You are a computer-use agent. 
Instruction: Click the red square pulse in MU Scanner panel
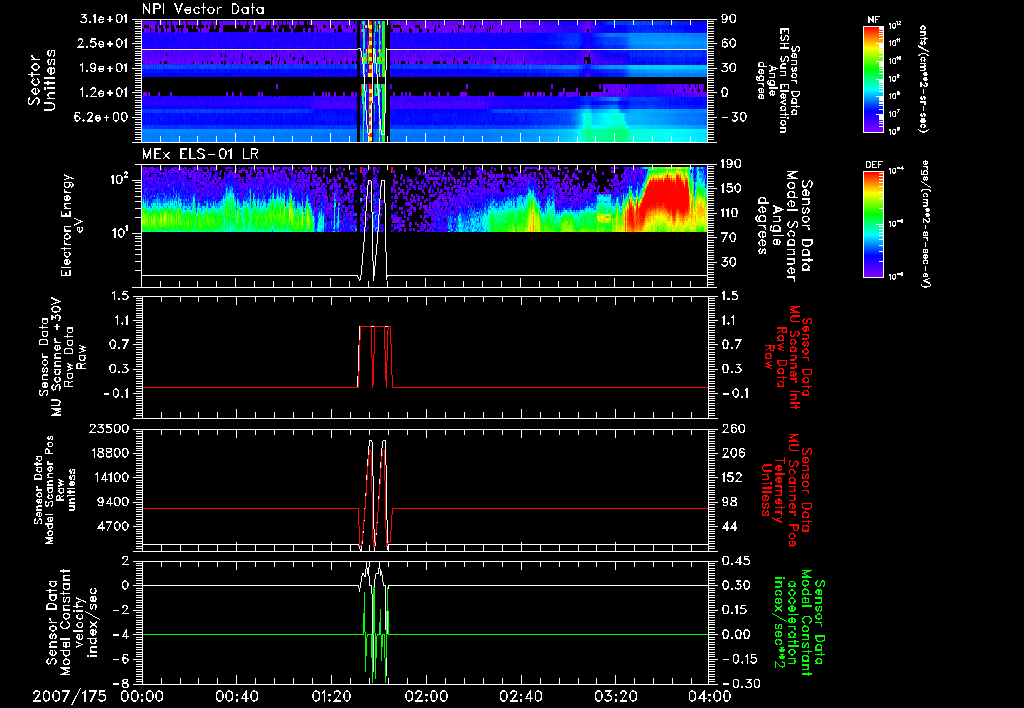point(375,357)
